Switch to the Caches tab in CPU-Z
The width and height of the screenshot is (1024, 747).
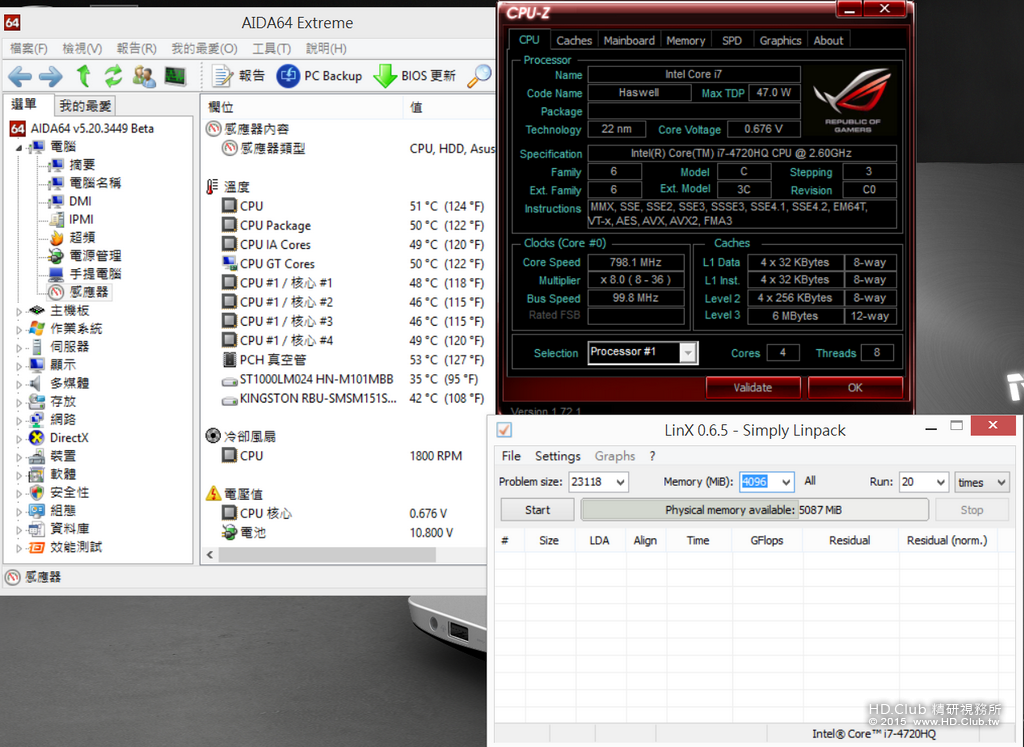(574, 40)
